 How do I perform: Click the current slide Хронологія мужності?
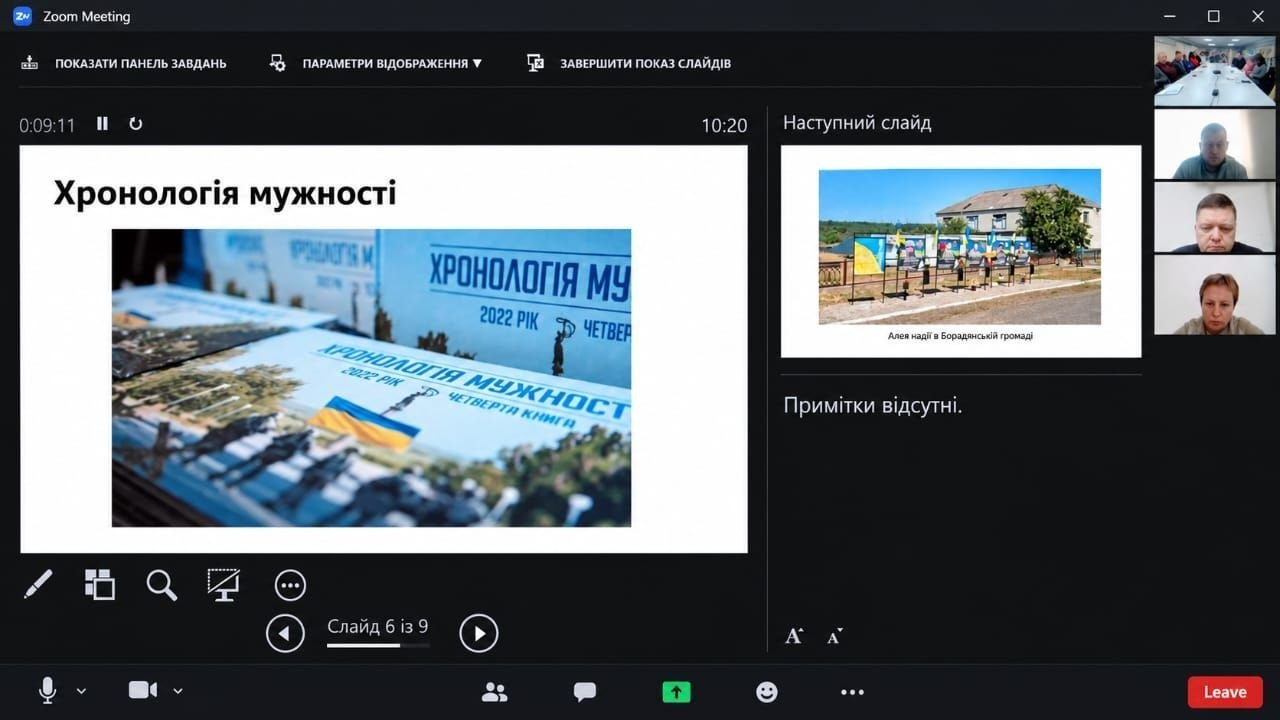coord(384,349)
